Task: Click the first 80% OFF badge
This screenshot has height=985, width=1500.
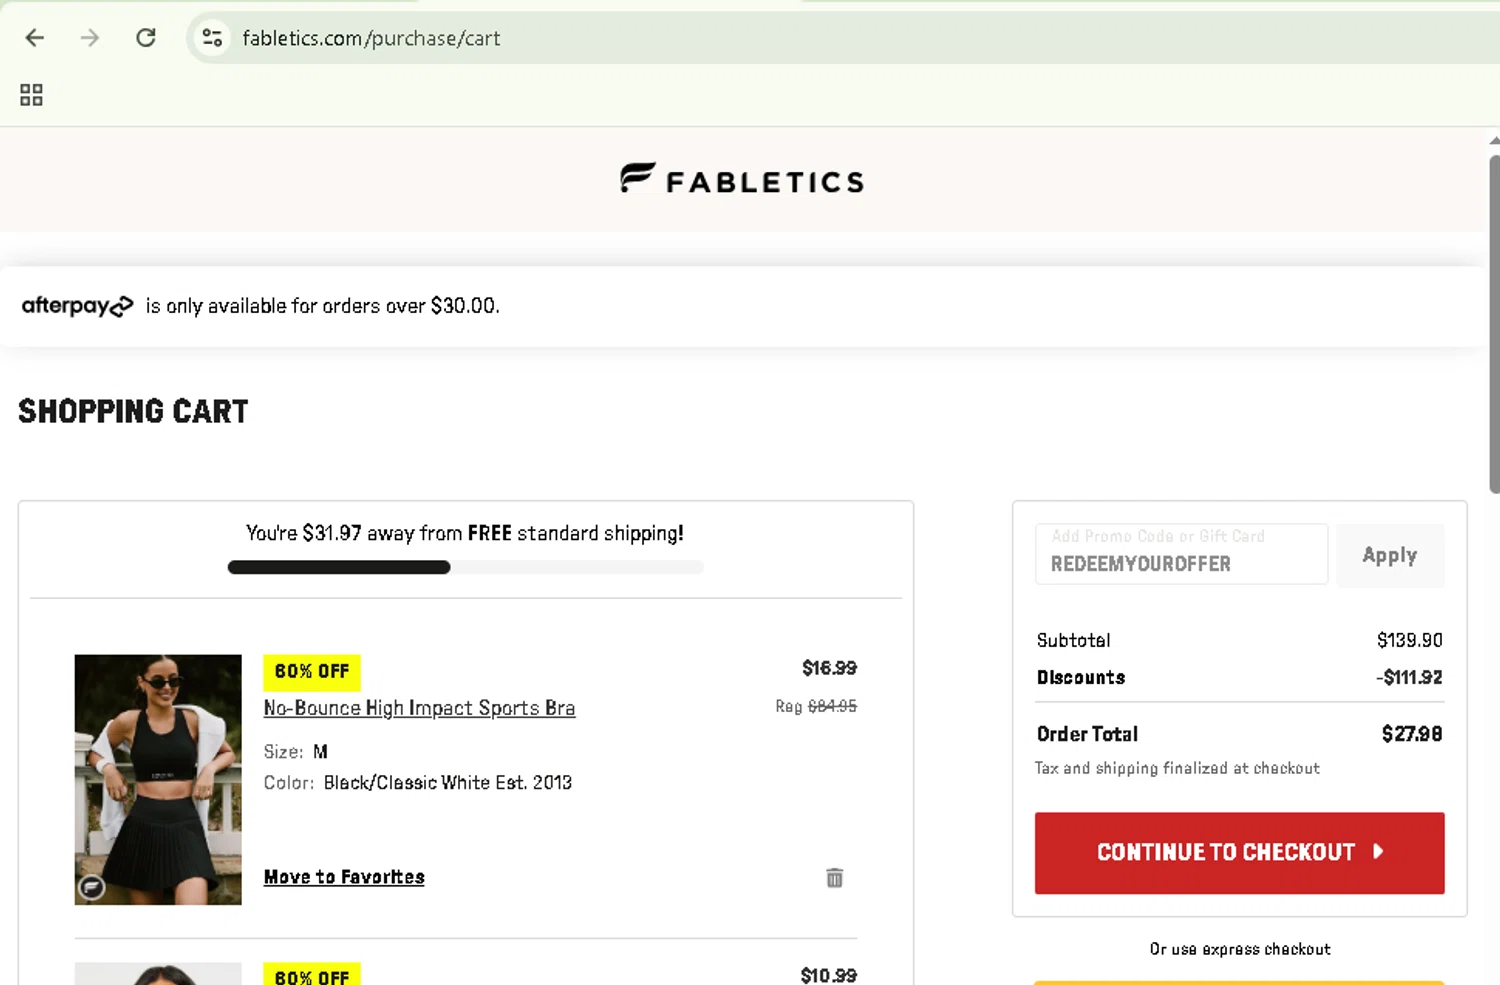Action: pos(312,672)
